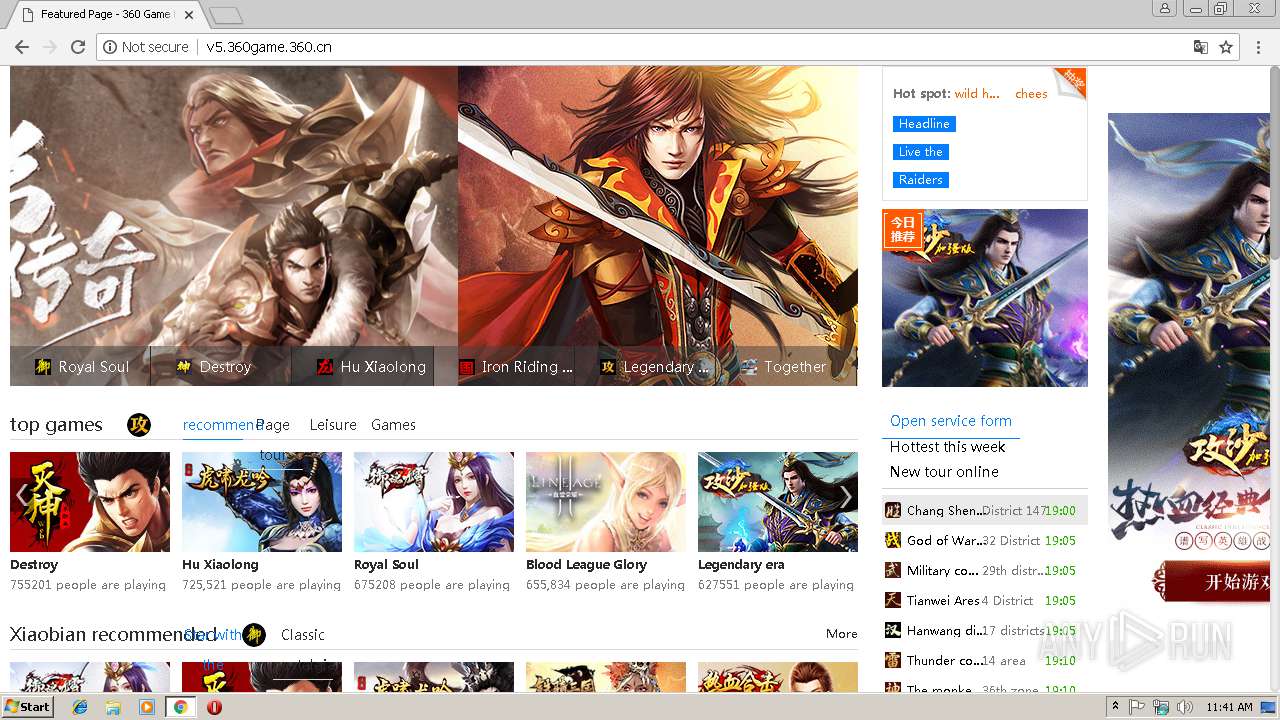This screenshot has width=1280, height=720.
Task: Click the browser back arrow
Action: (21, 47)
